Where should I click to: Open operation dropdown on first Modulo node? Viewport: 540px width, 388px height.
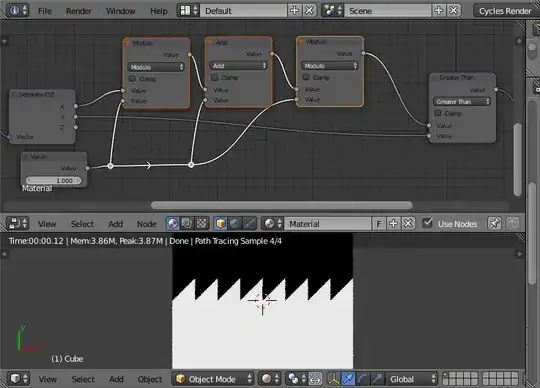point(156,67)
